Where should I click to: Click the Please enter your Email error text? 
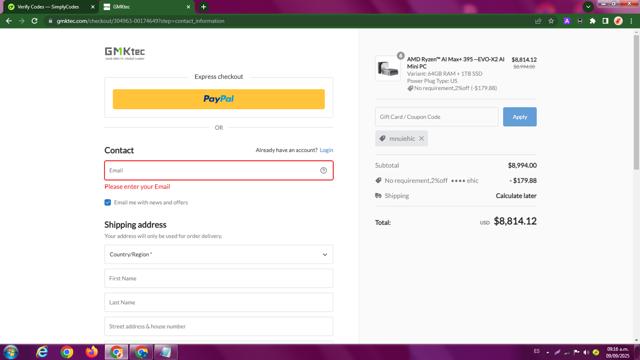pos(137,187)
